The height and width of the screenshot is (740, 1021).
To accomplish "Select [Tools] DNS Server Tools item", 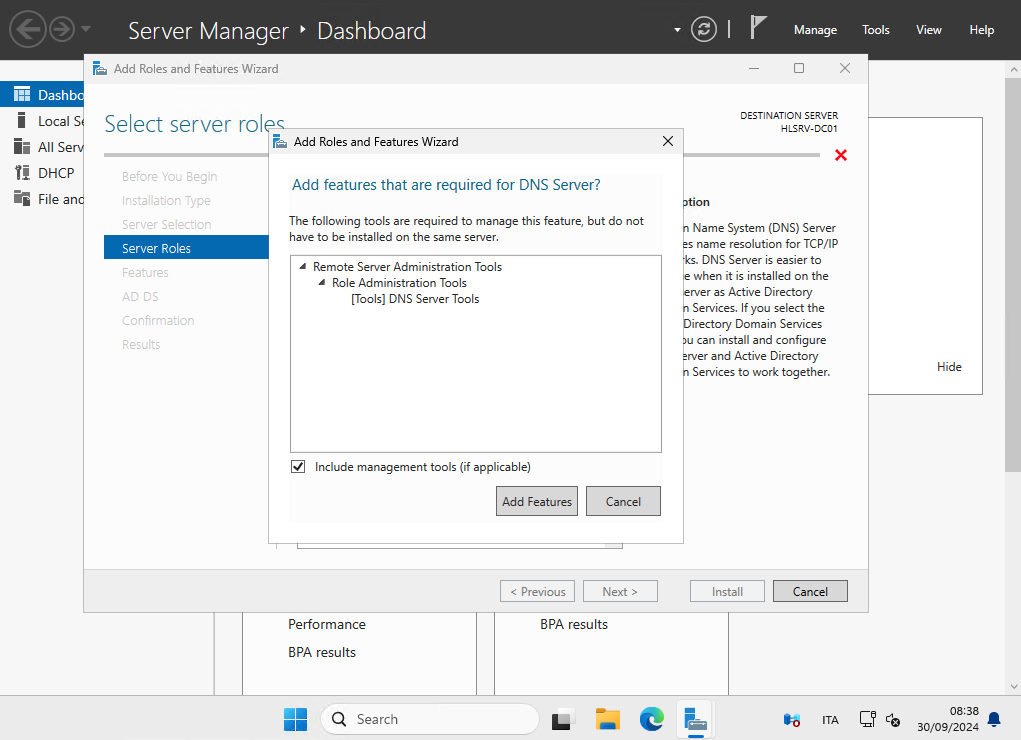I will (x=415, y=299).
